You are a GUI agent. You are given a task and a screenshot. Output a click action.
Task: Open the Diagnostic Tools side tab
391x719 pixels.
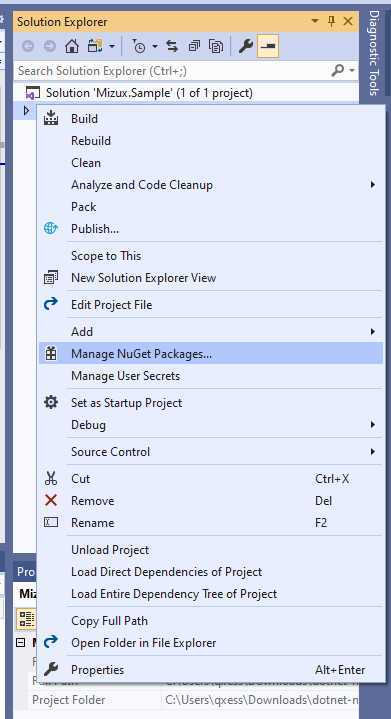pyautogui.click(x=374, y=53)
